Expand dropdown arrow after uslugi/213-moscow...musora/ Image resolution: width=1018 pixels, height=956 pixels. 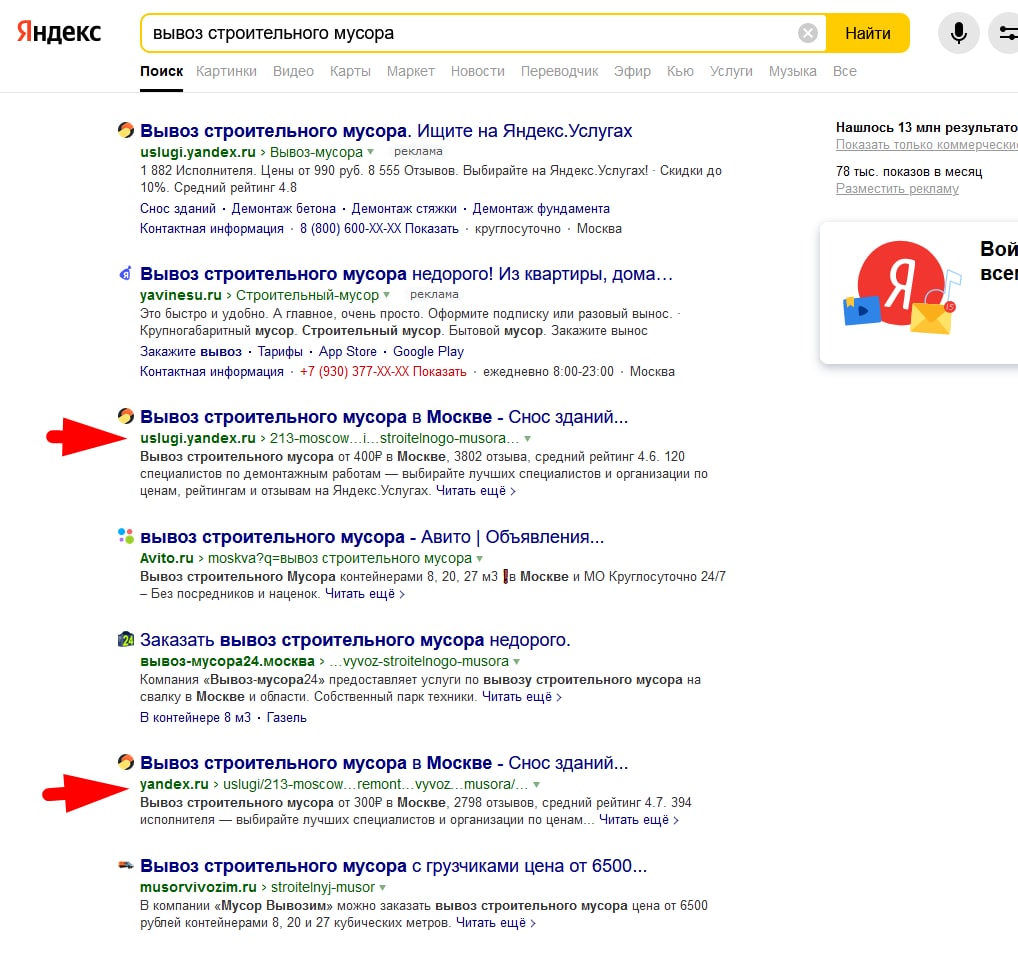(x=536, y=785)
